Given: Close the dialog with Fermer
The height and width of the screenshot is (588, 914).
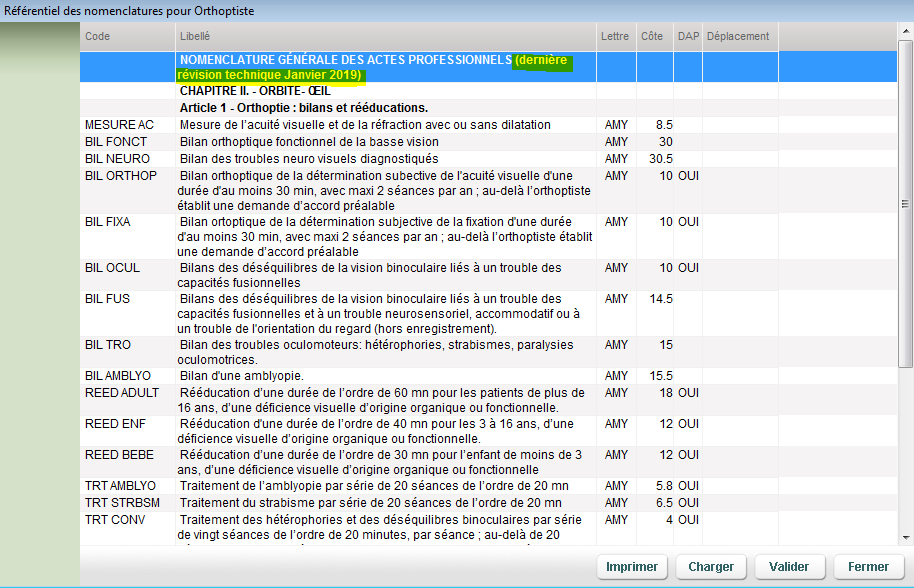Looking at the screenshot, I should pos(868,566).
